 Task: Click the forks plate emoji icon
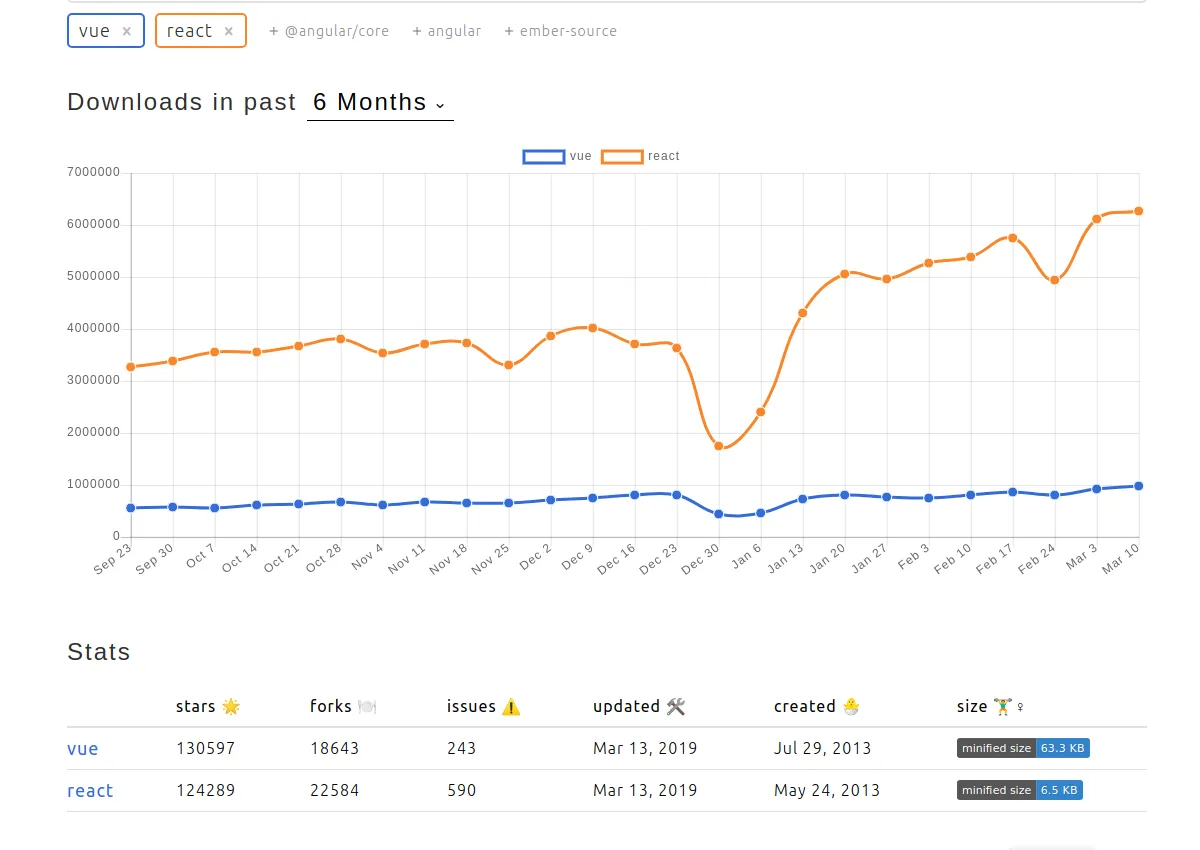click(367, 707)
